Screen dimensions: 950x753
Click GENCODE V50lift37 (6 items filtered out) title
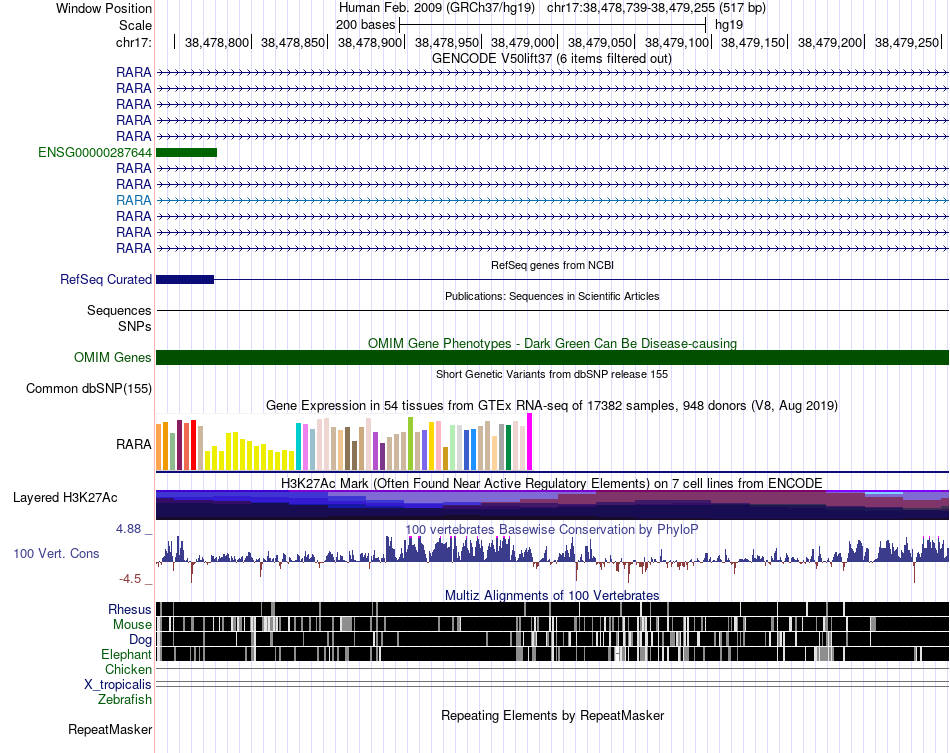[552, 59]
